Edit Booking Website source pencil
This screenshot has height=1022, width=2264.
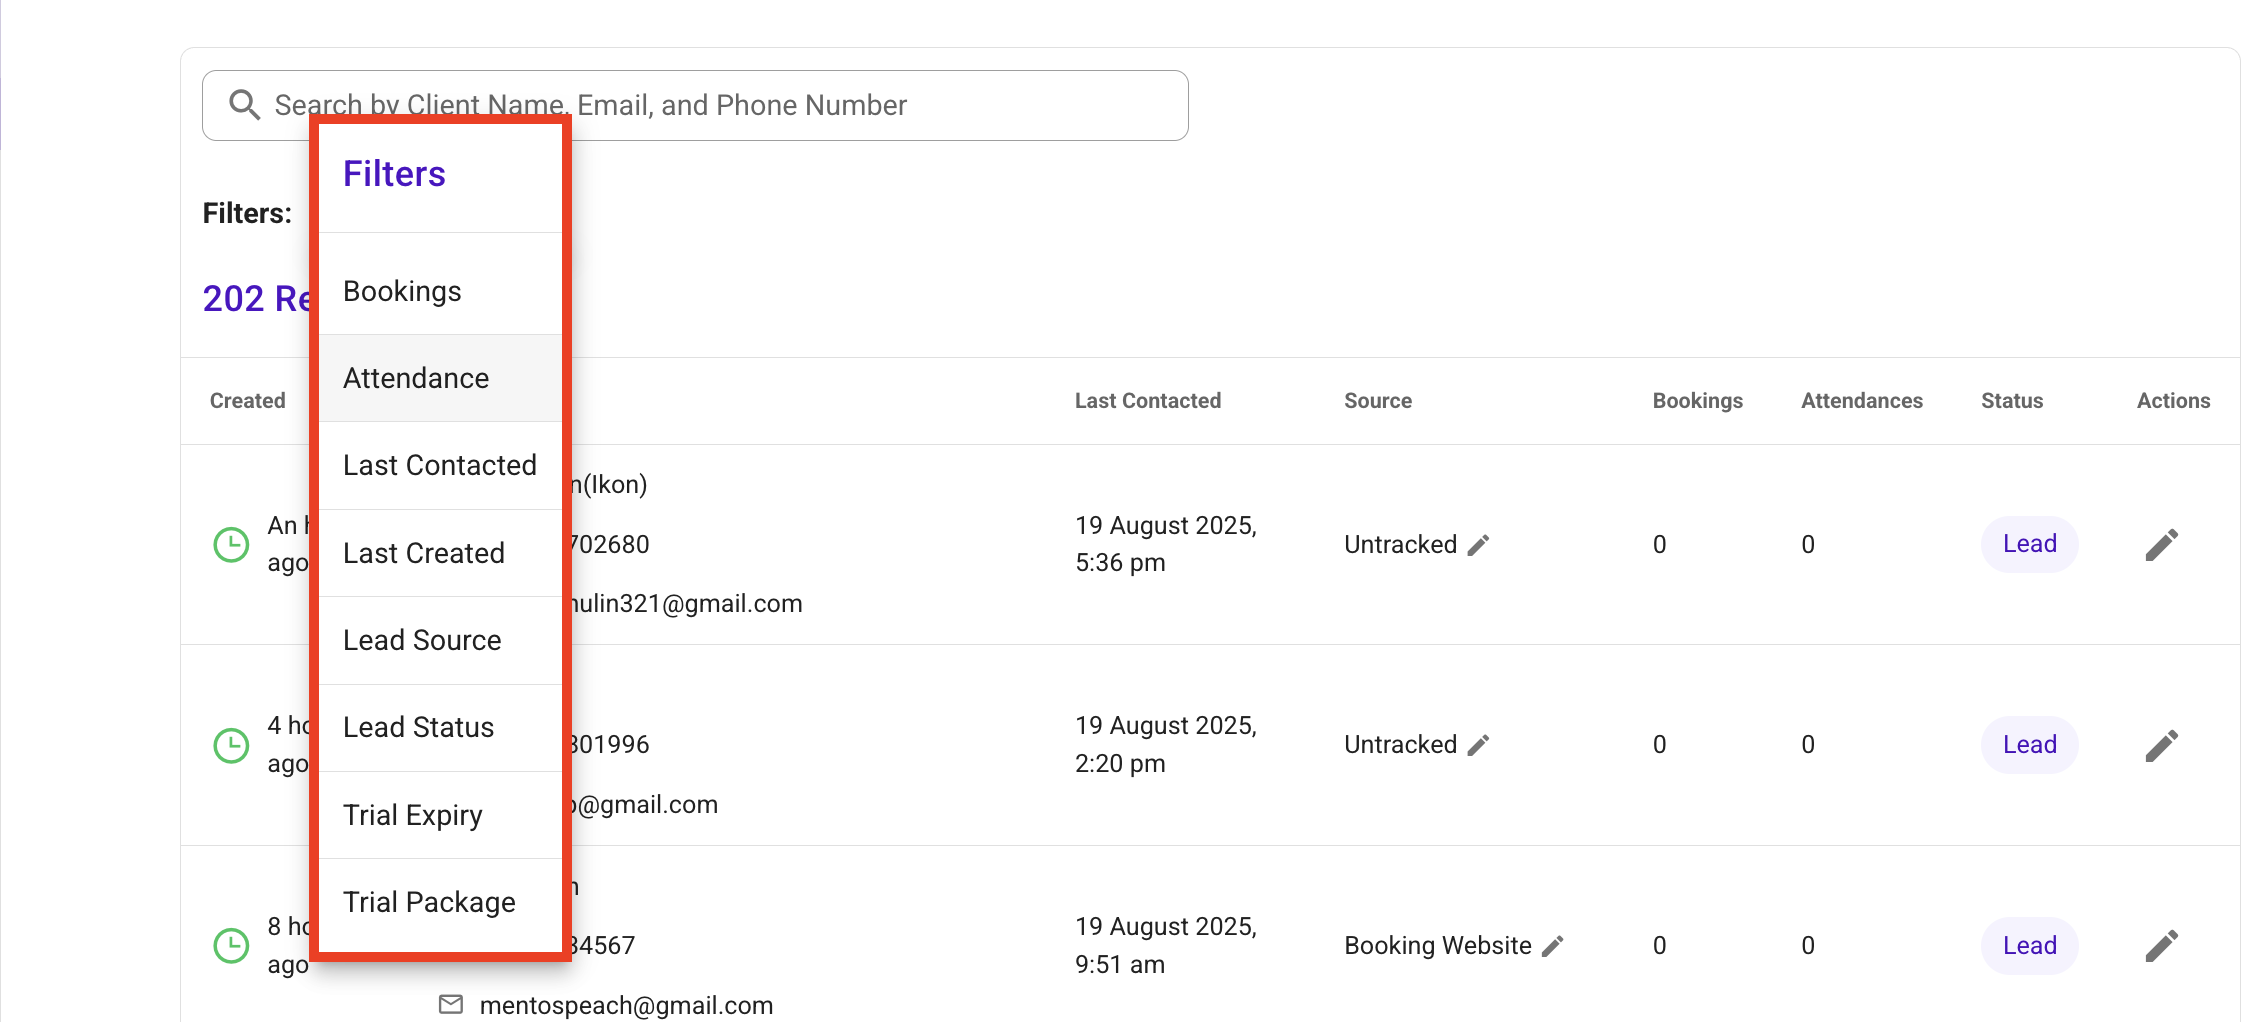[x=1552, y=946]
